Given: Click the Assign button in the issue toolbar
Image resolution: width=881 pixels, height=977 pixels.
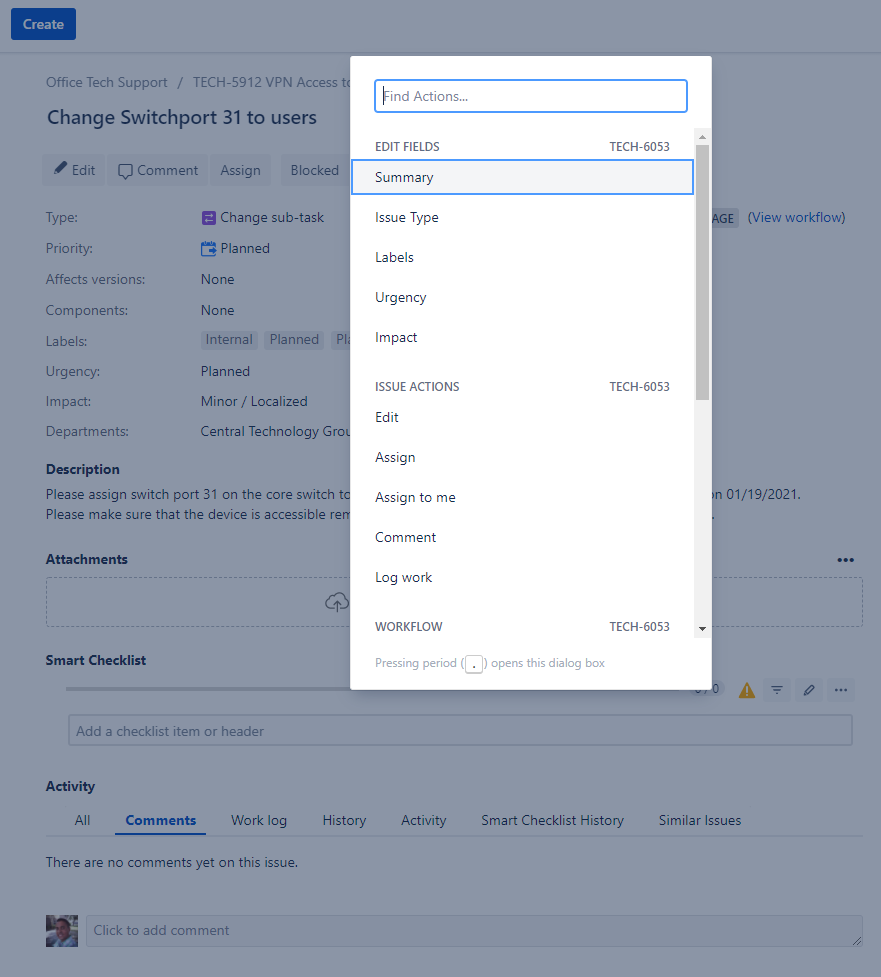Looking at the screenshot, I should pos(240,170).
